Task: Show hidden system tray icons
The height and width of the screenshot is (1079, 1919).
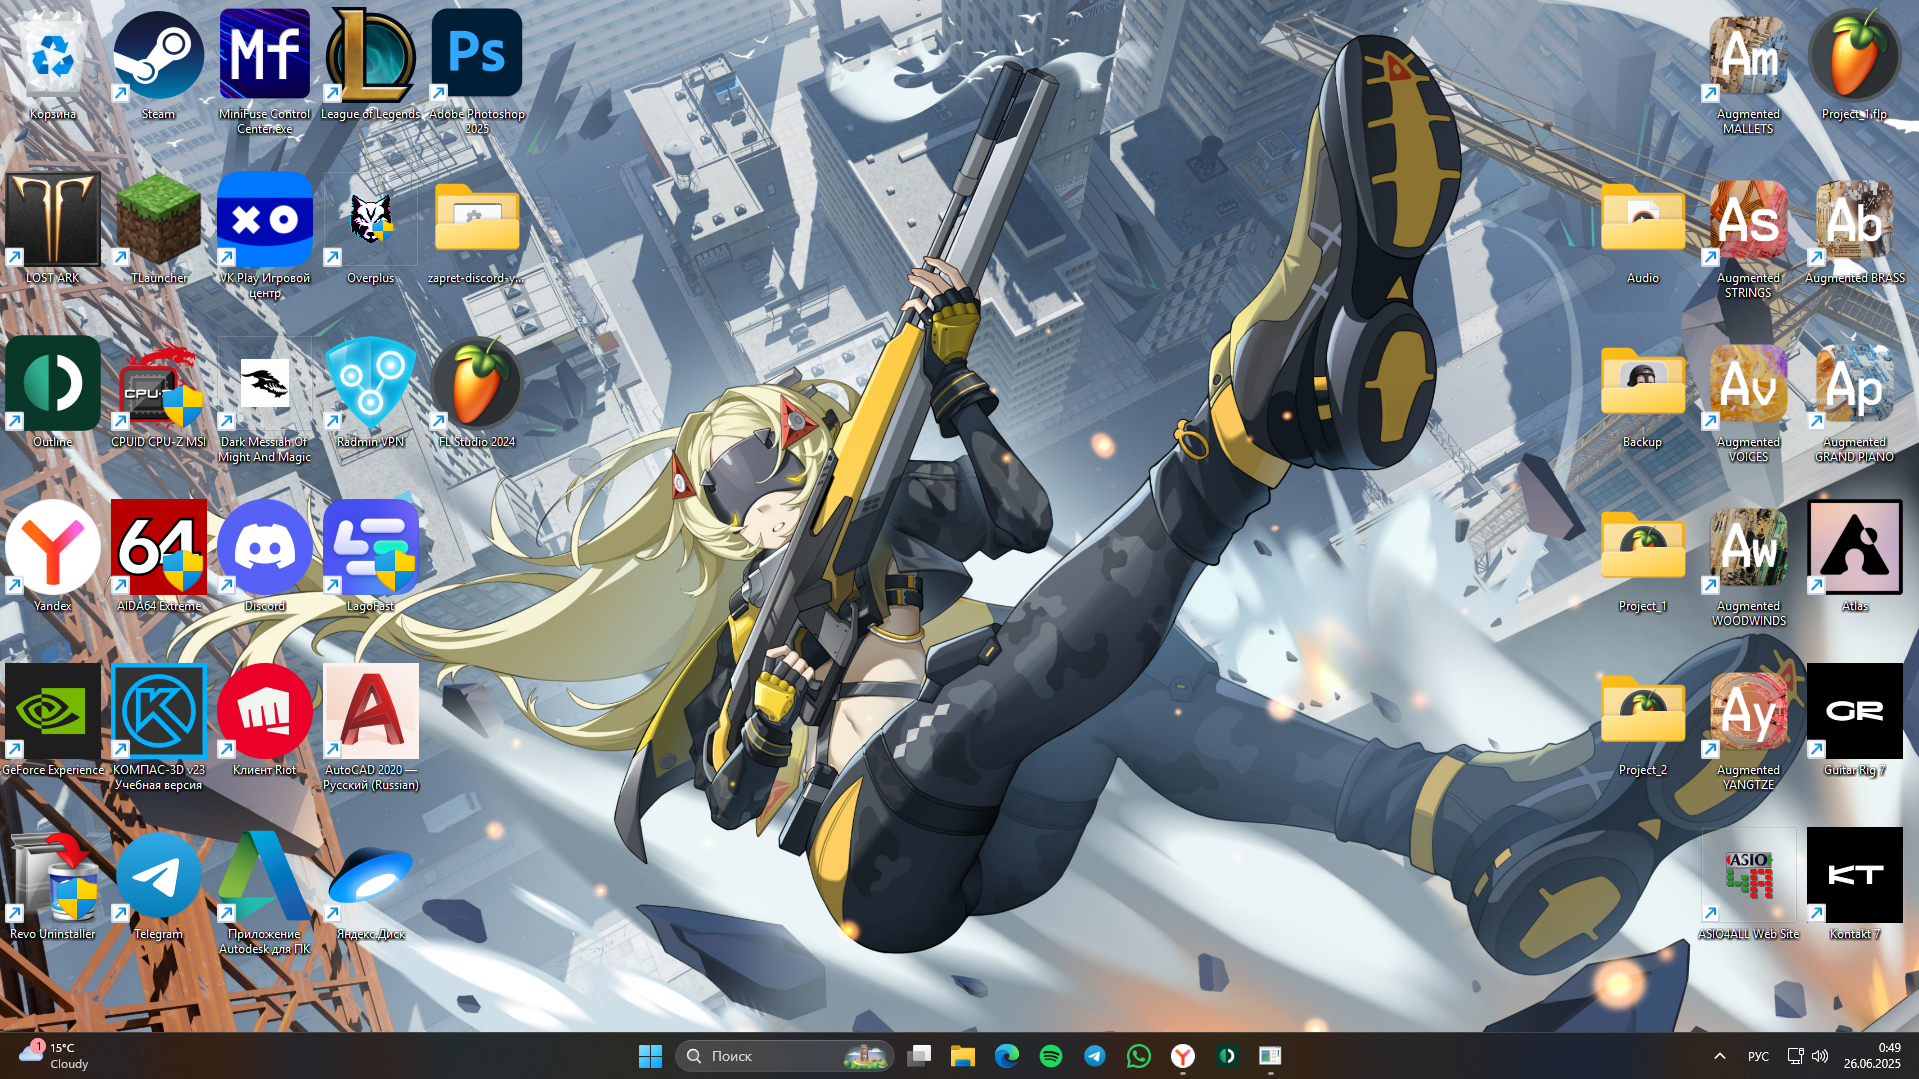Action: (x=1720, y=1056)
